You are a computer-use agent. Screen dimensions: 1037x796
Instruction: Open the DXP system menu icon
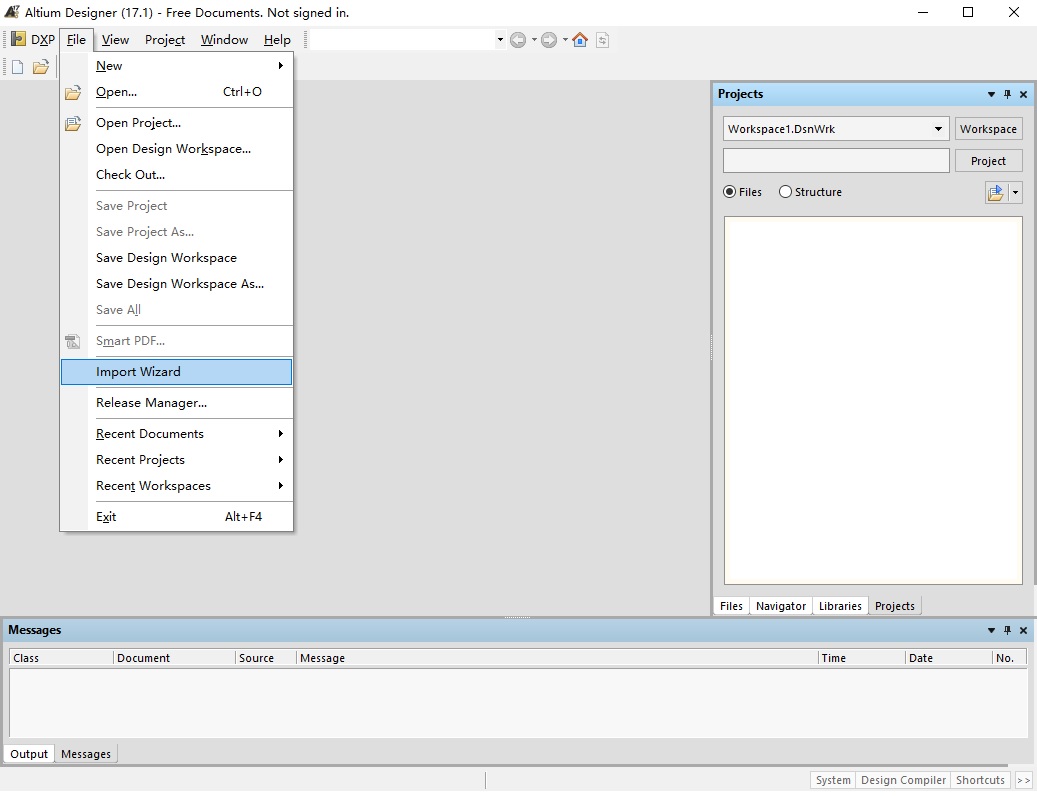point(19,40)
